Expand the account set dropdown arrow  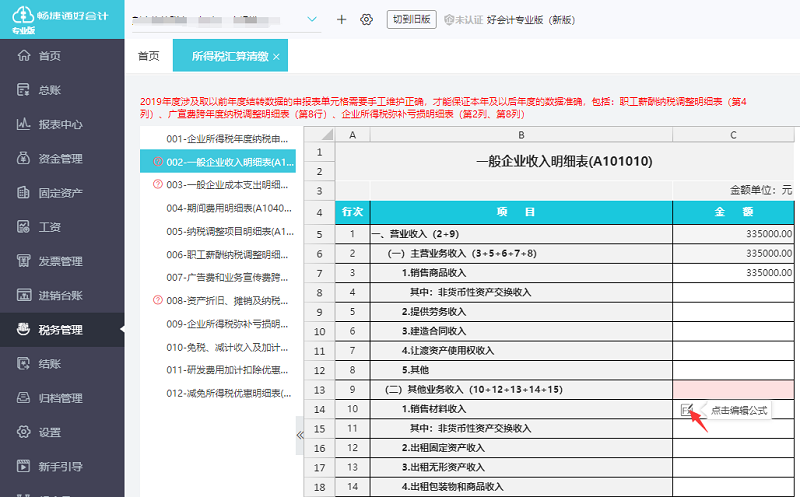pyautogui.click(x=311, y=19)
